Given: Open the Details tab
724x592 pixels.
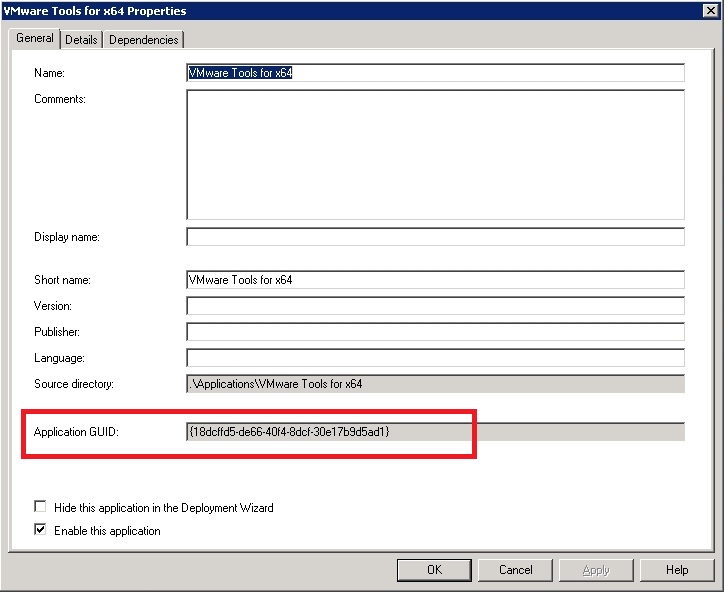Looking at the screenshot, I should [81, 40].
